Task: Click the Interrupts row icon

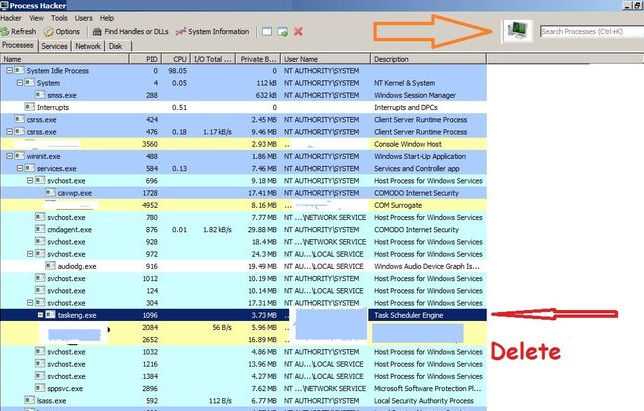Action: tap(29, 107)
